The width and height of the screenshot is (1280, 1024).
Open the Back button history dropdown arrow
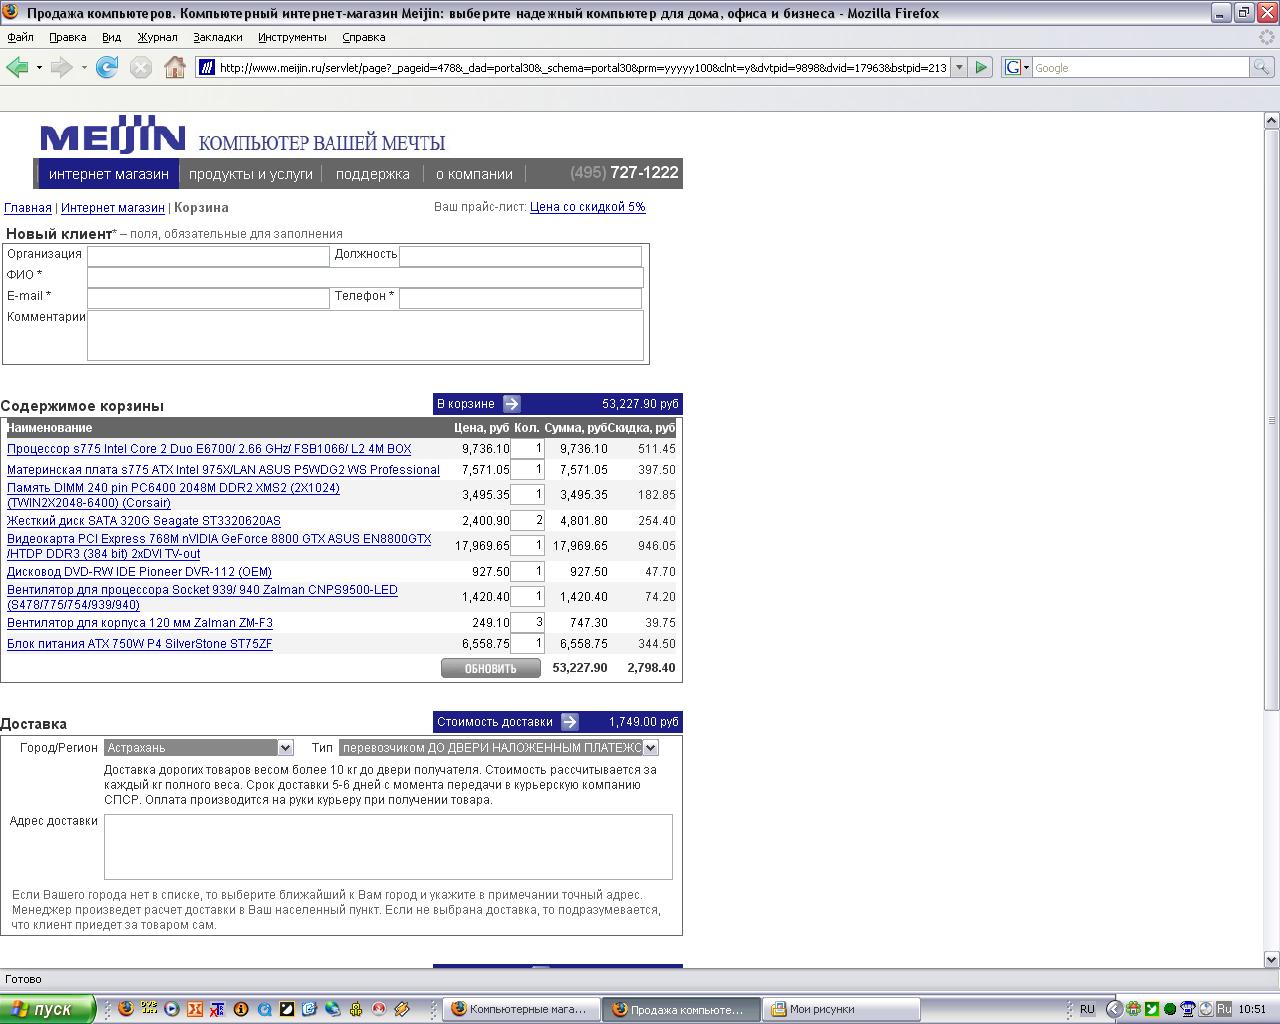point(39,67)
